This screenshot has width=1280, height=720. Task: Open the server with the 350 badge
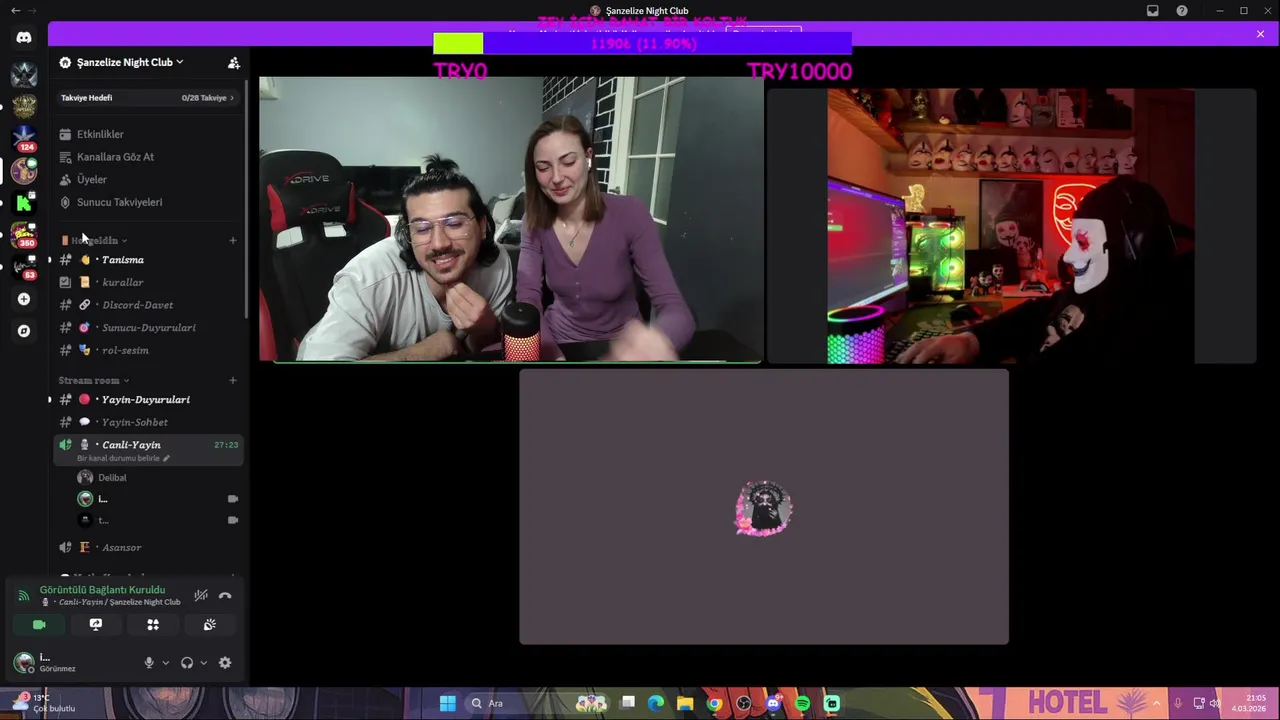click(24, 235)
